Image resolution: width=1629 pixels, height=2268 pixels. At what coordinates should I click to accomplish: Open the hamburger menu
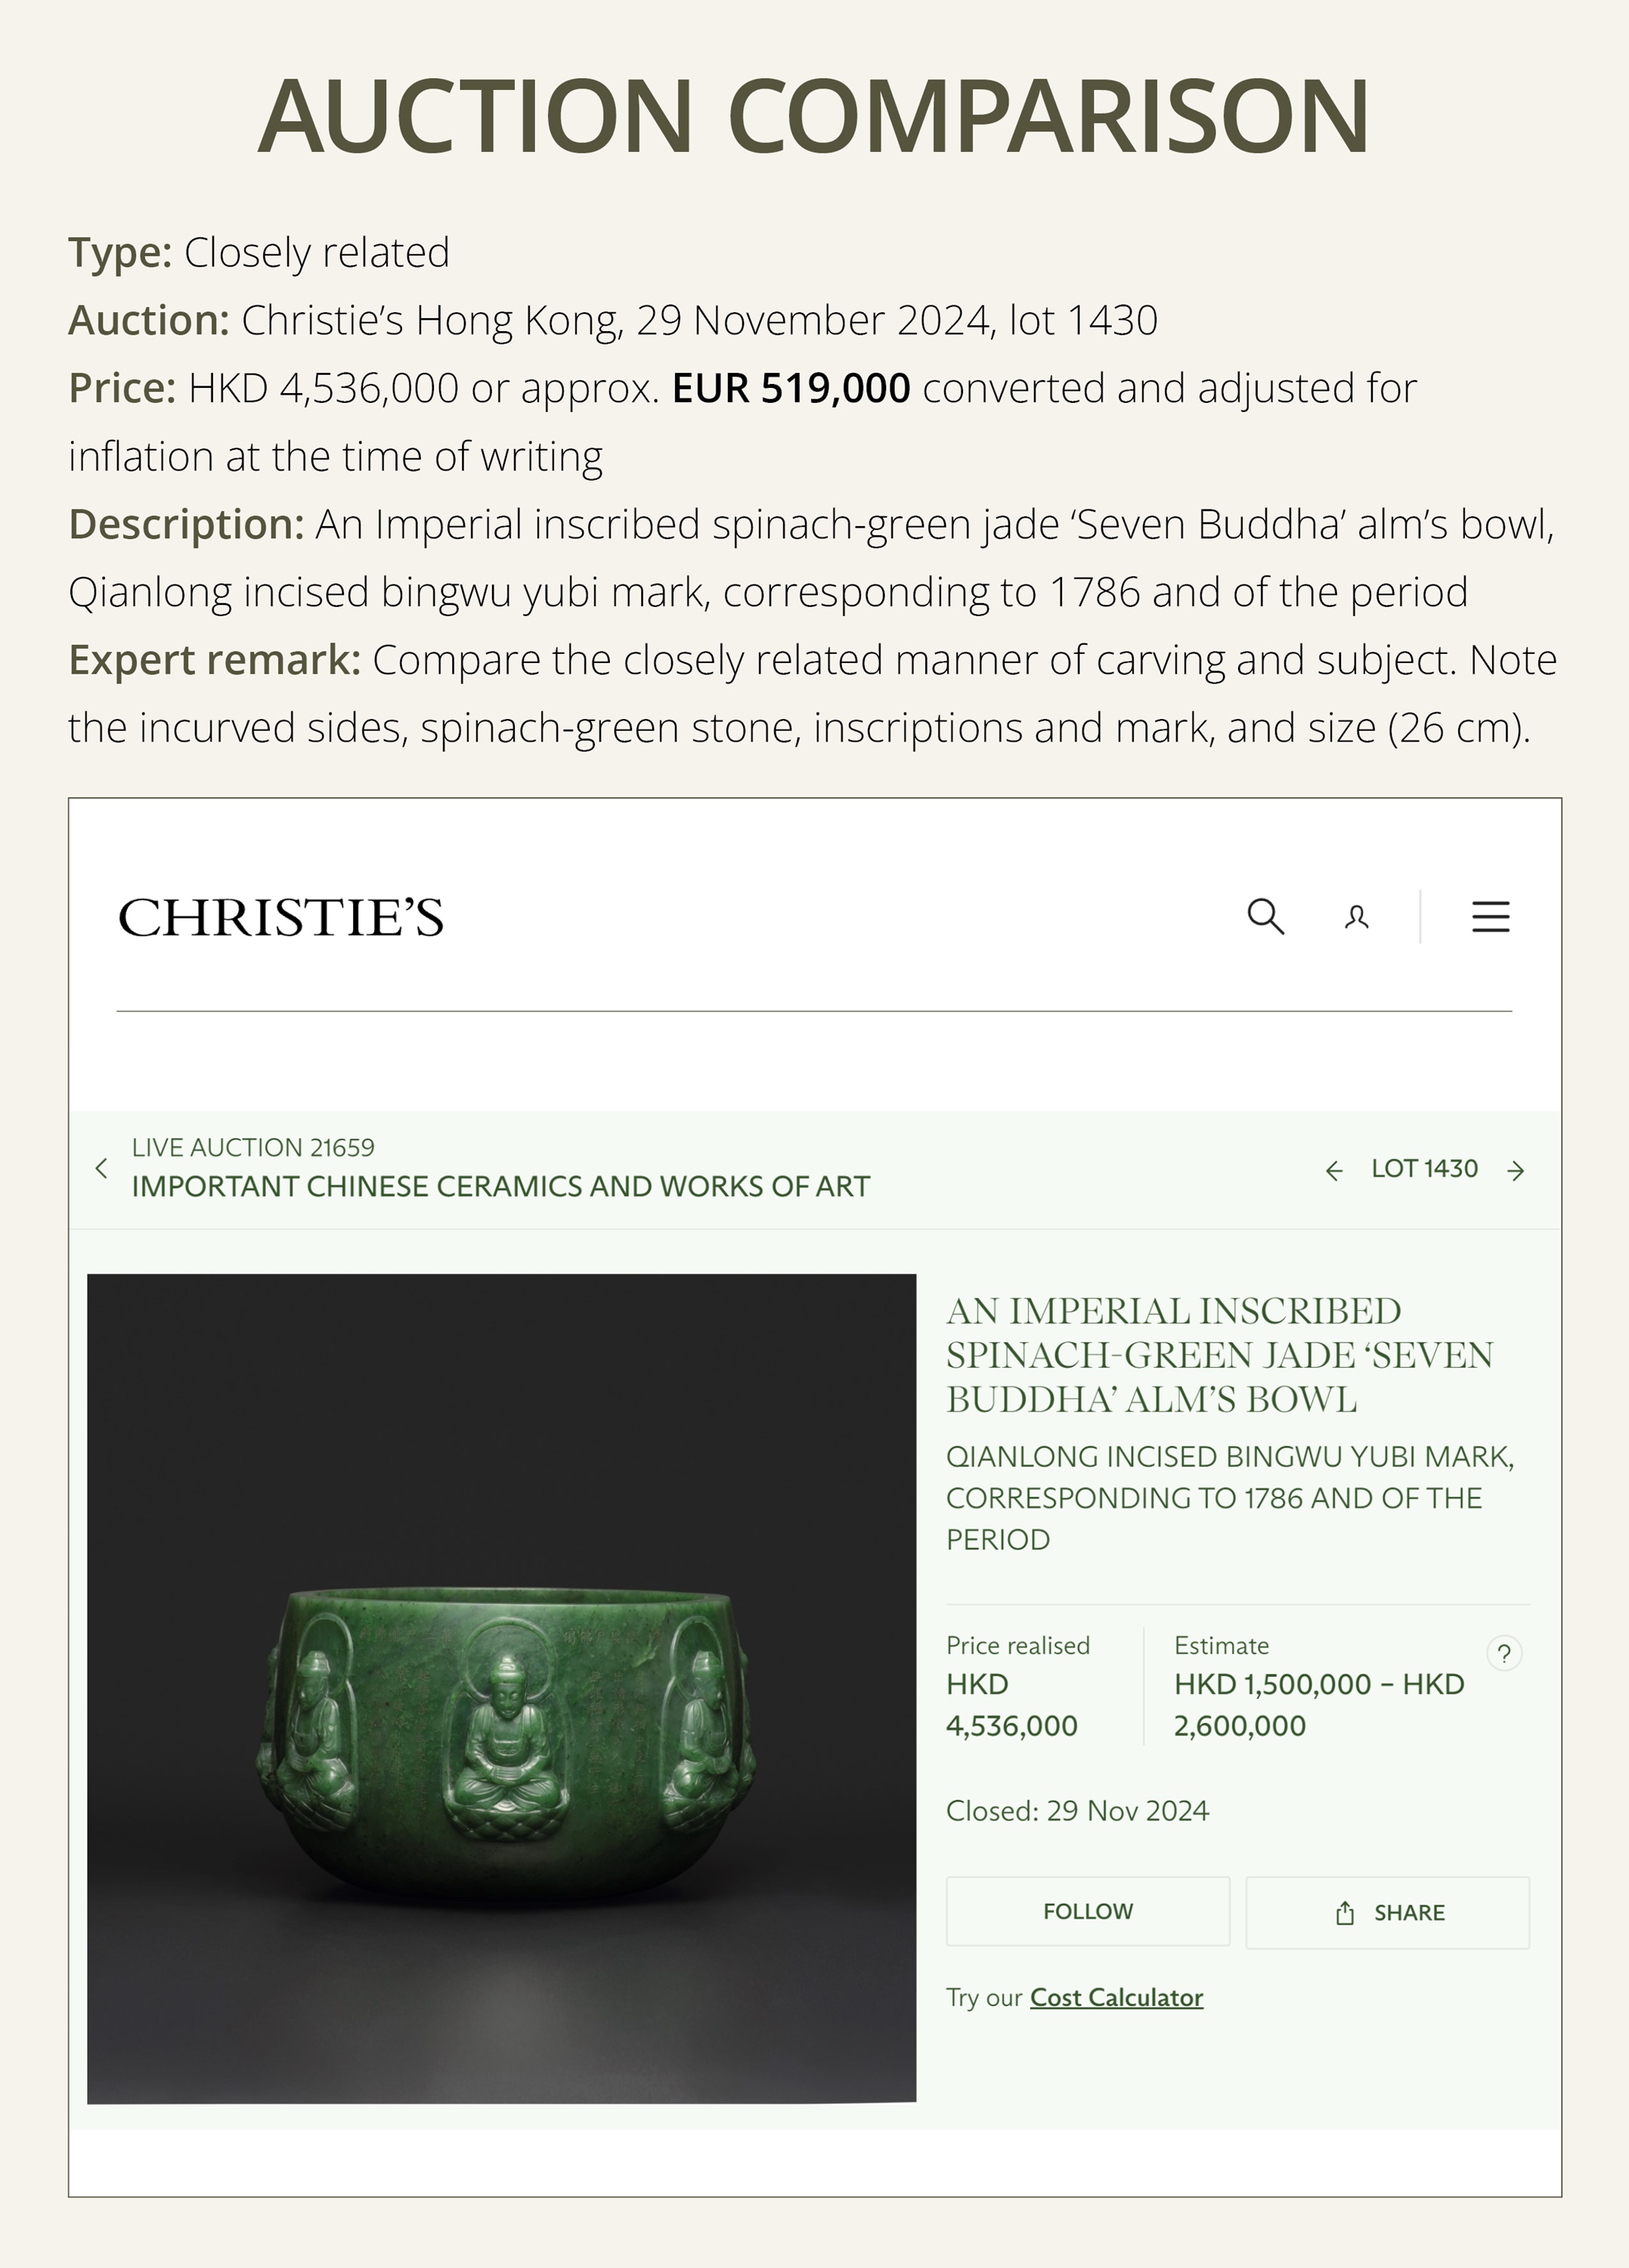click(1490, 916)
